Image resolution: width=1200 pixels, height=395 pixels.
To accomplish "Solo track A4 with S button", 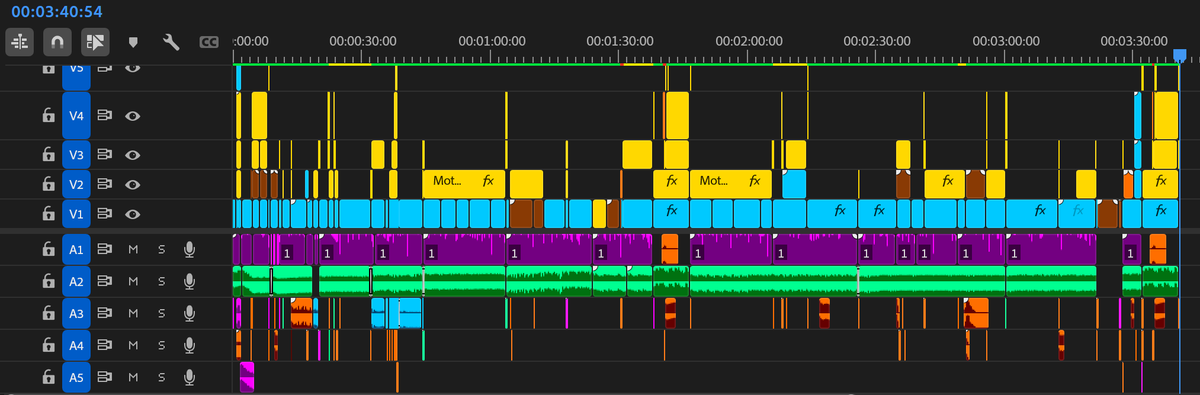I will tap(161, 345).
